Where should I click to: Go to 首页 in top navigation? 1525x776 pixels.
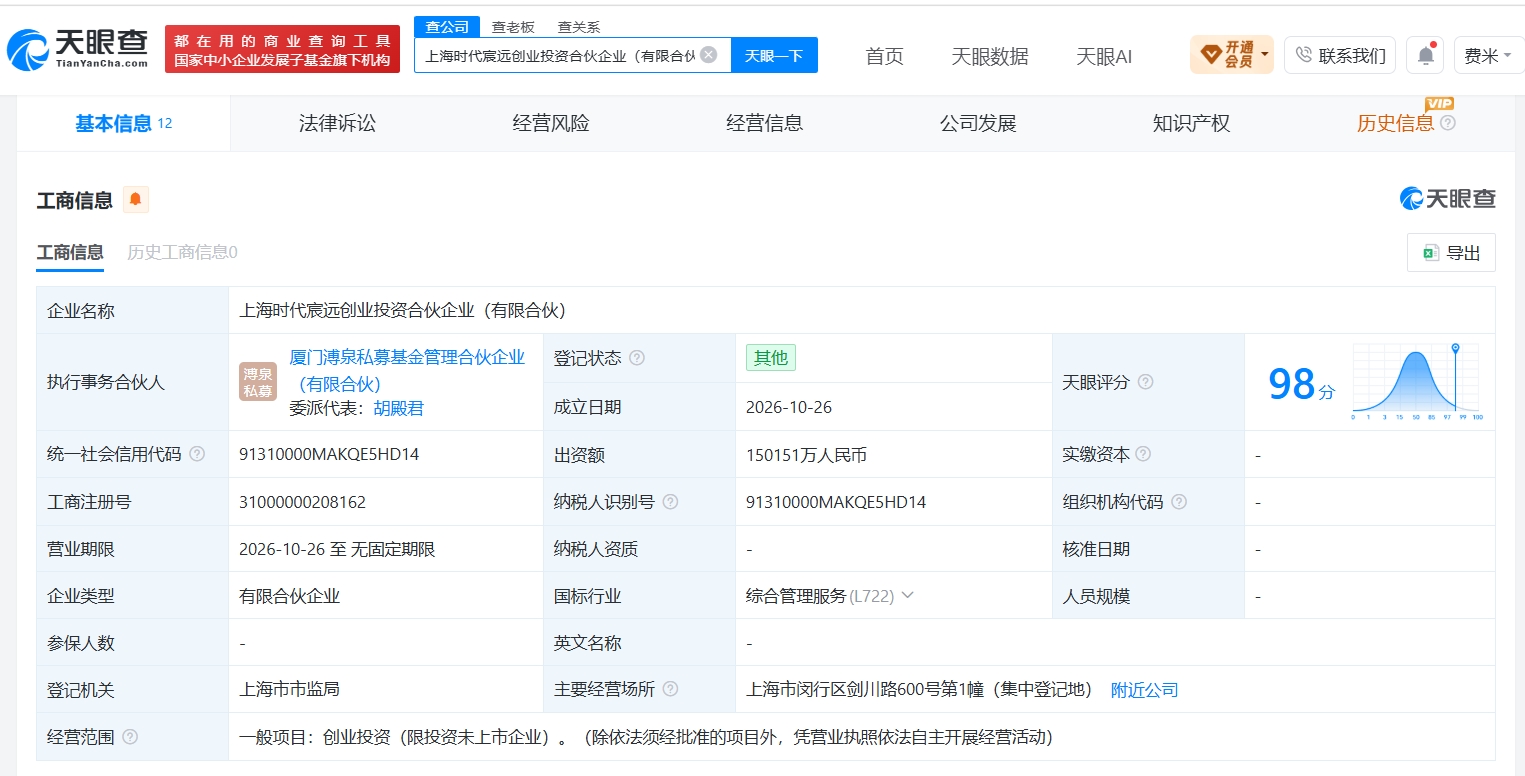884,56
